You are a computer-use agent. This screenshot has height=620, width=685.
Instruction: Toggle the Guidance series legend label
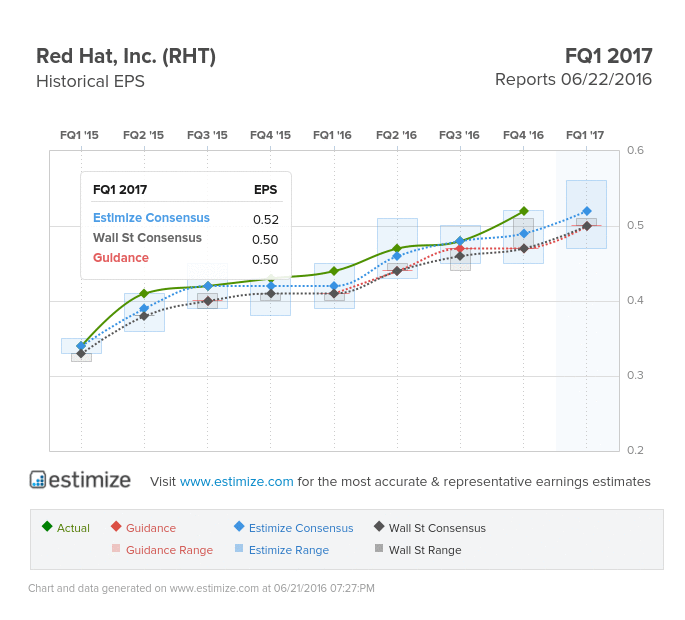click(151, 528)
